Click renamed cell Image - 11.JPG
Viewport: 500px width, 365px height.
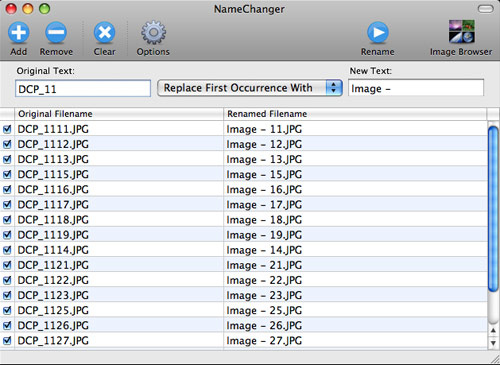[264, 129]
